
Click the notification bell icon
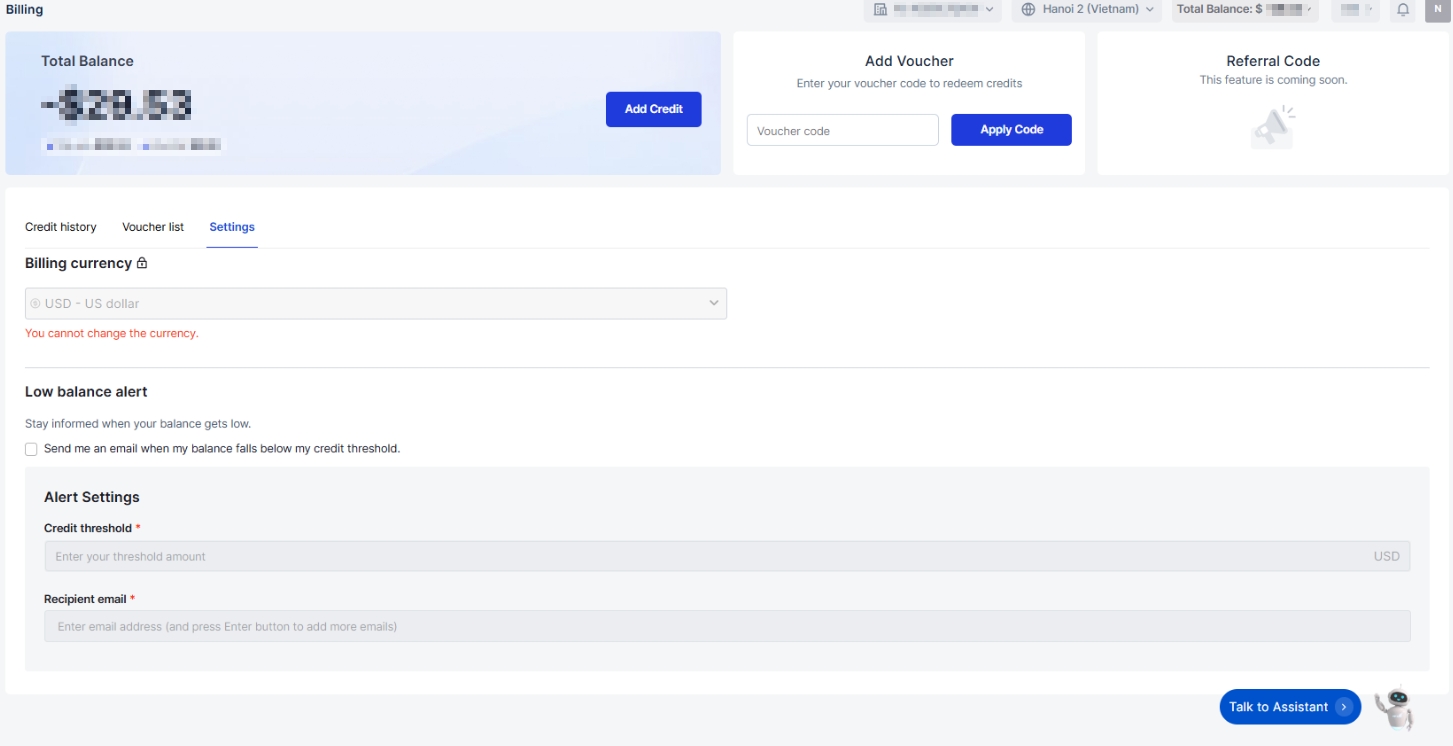[1403, 10]
